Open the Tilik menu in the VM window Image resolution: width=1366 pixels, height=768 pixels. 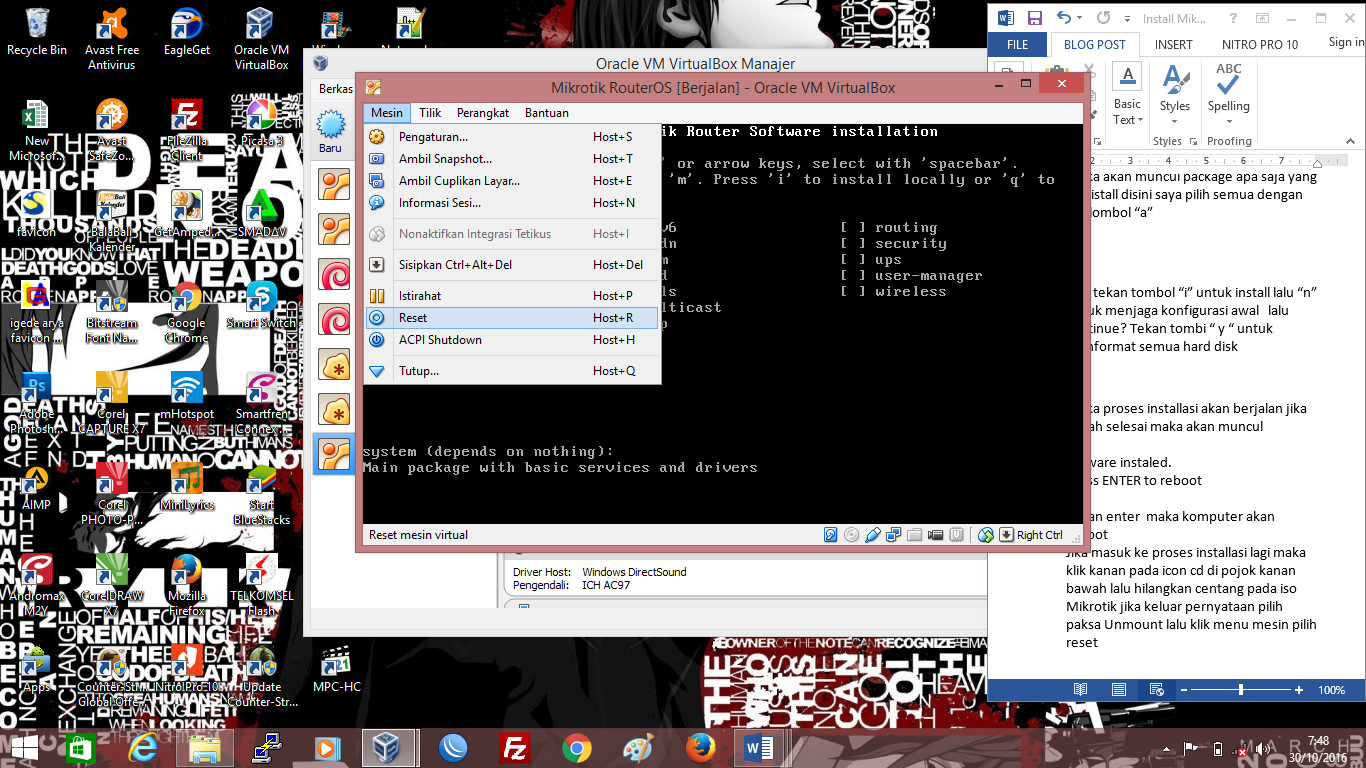point(430,113)
